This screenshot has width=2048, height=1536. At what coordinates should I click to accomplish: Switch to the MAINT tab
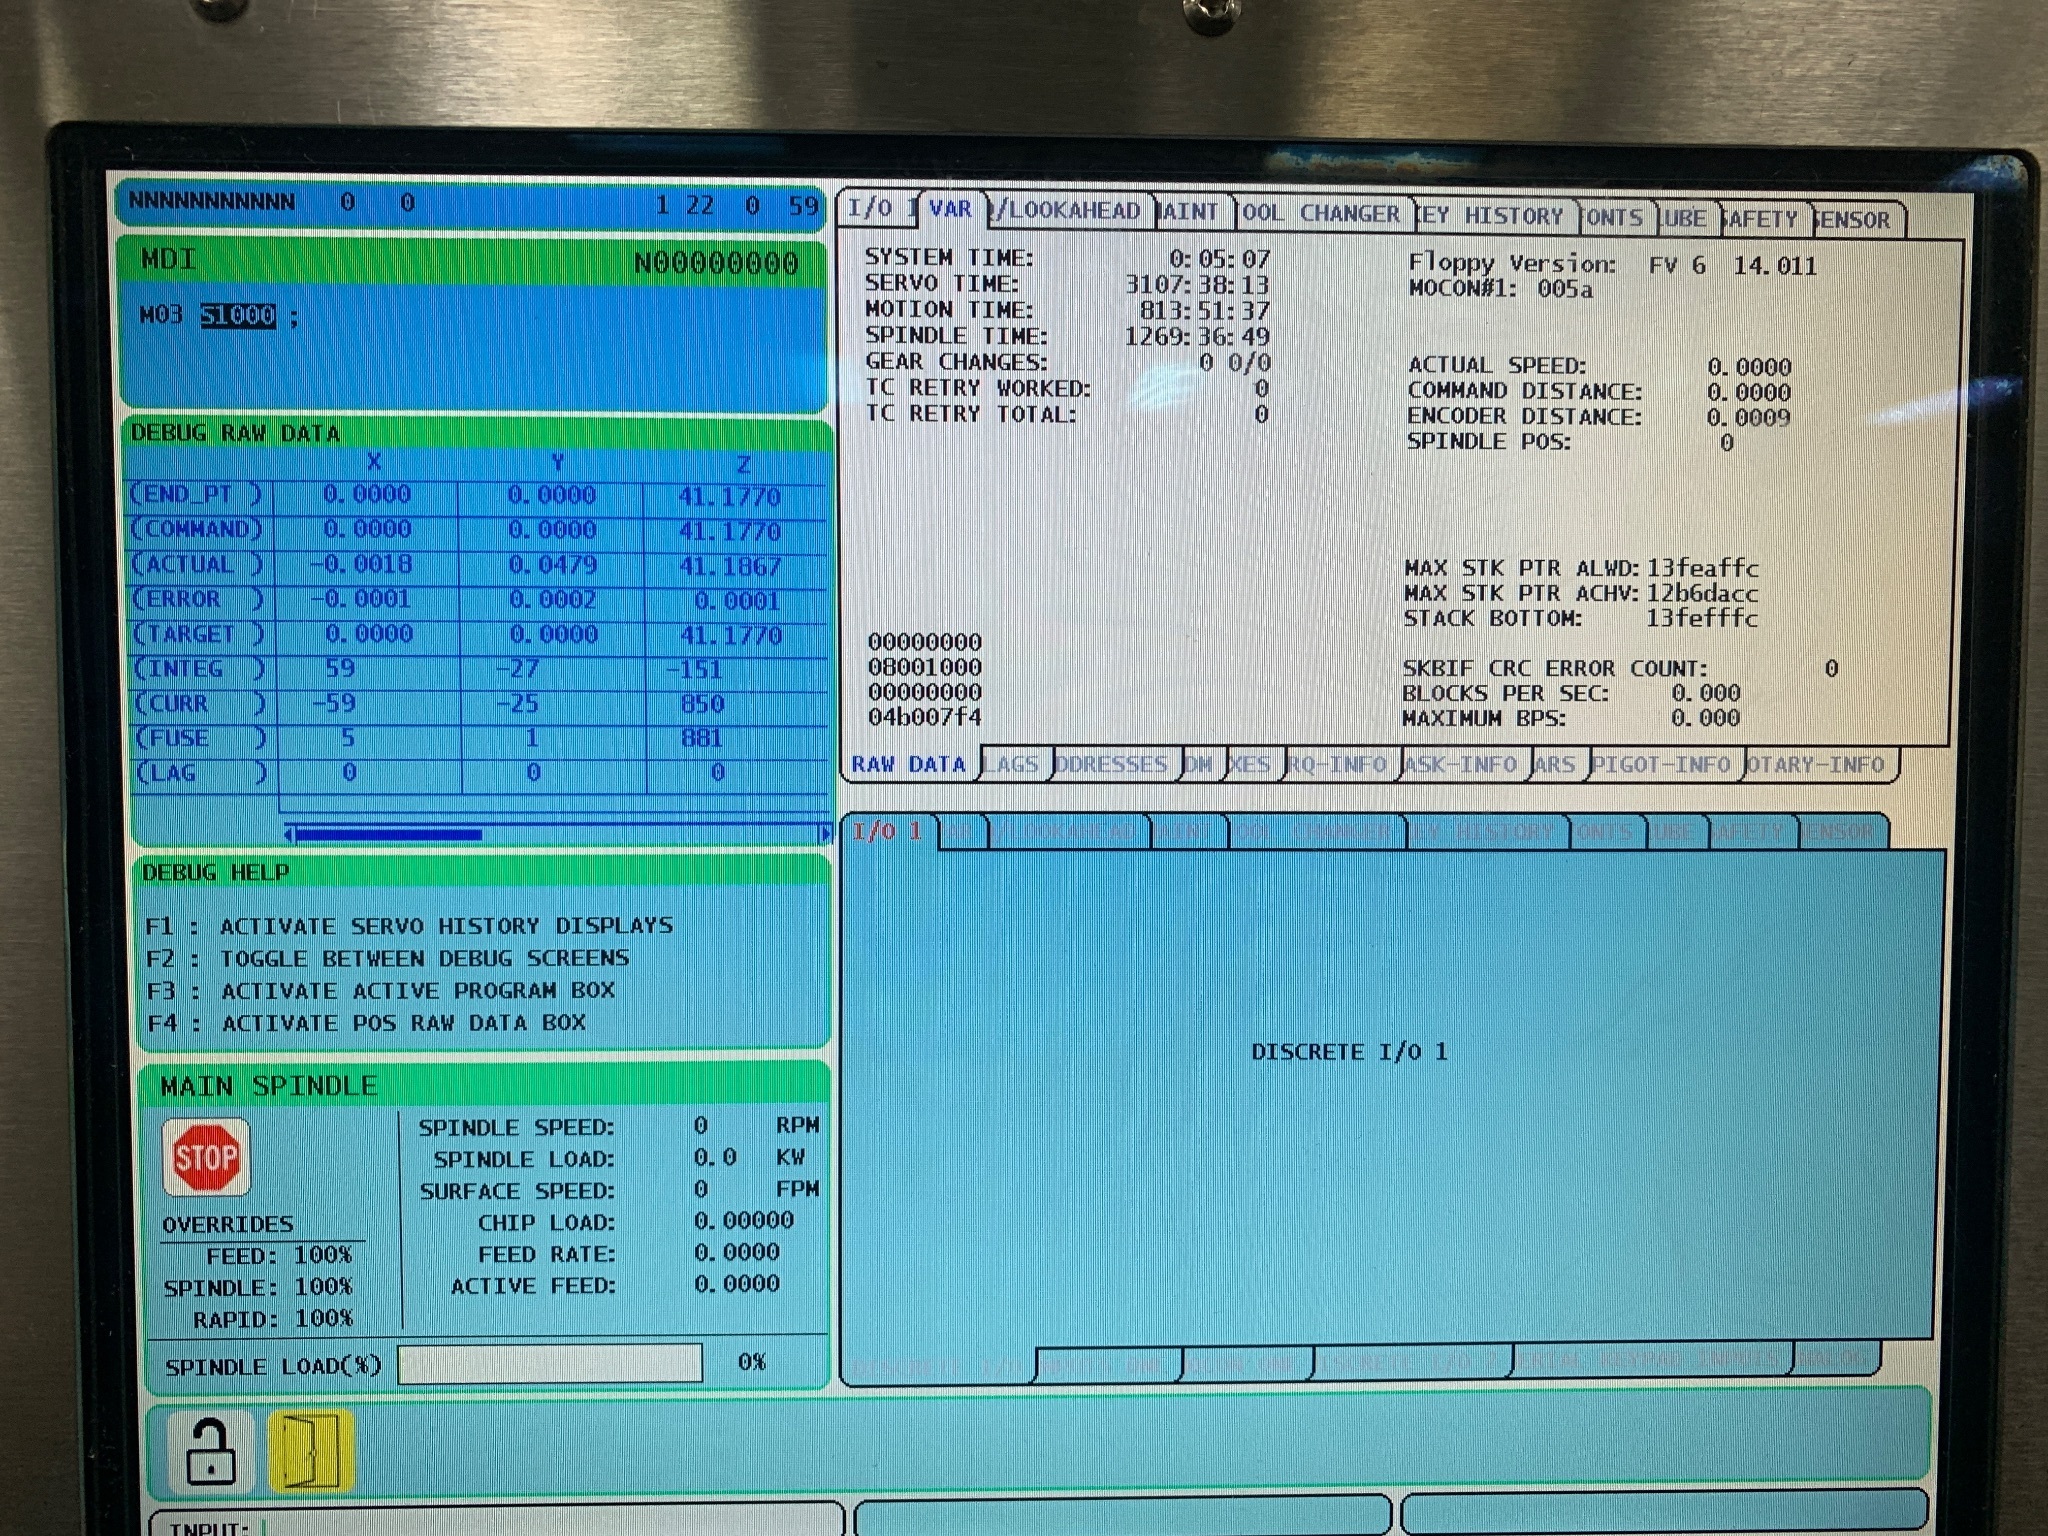1190,212
